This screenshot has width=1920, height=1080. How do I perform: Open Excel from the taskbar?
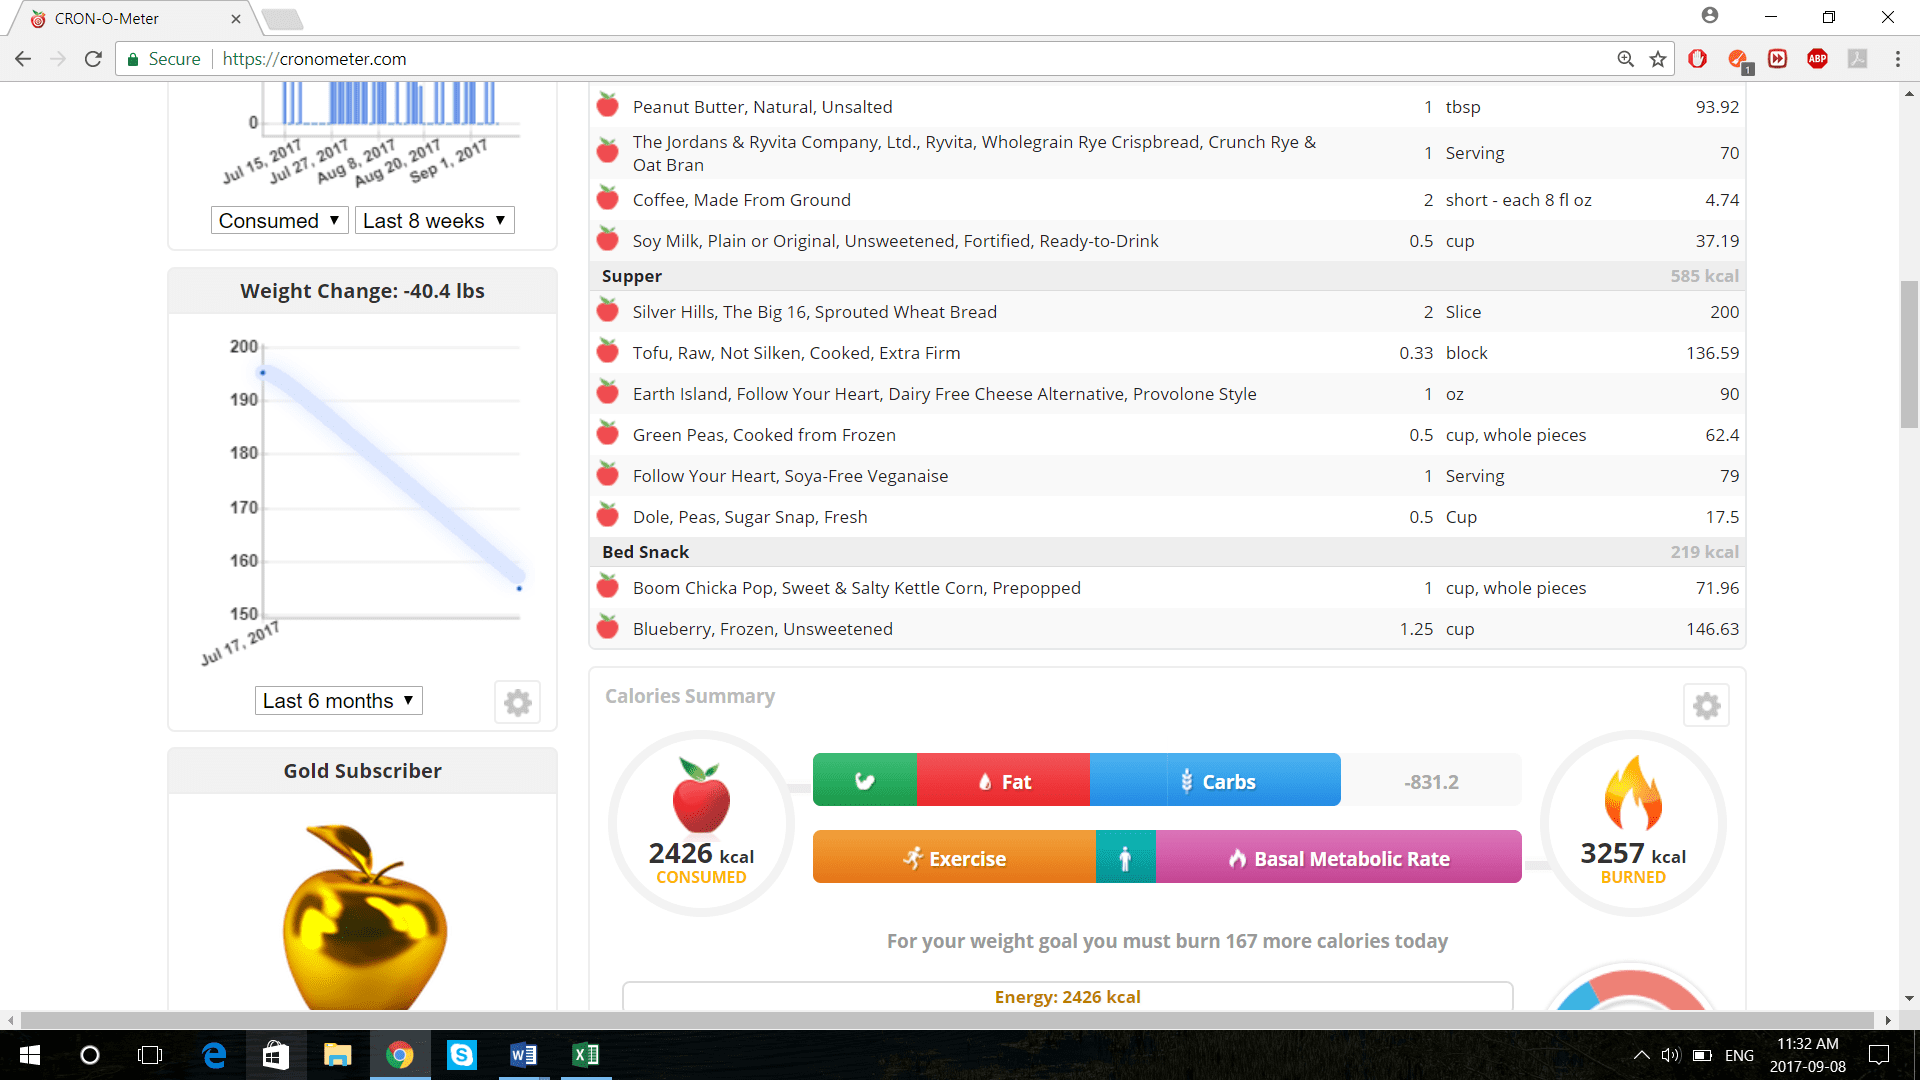tap(585, 1055)
